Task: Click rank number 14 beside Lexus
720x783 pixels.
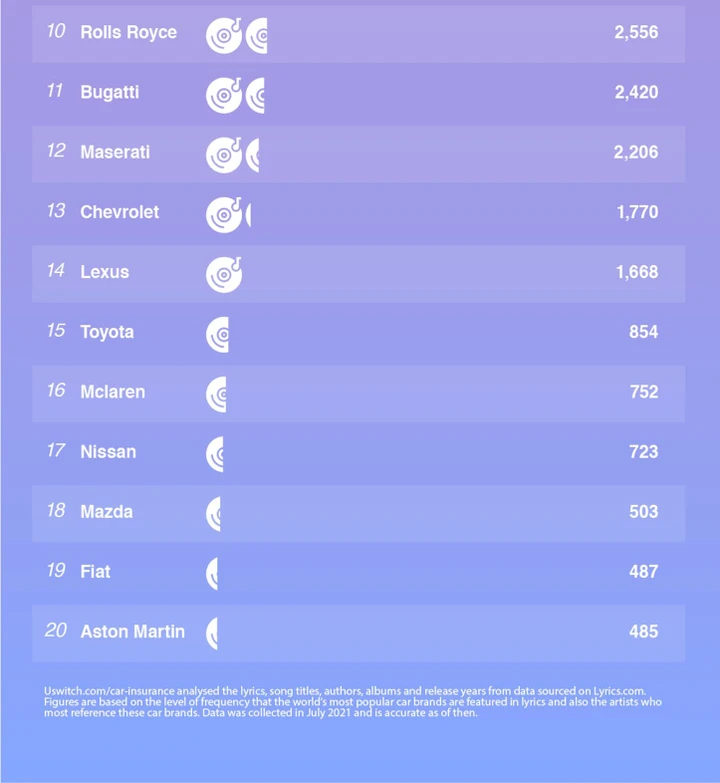Action: 56,271
